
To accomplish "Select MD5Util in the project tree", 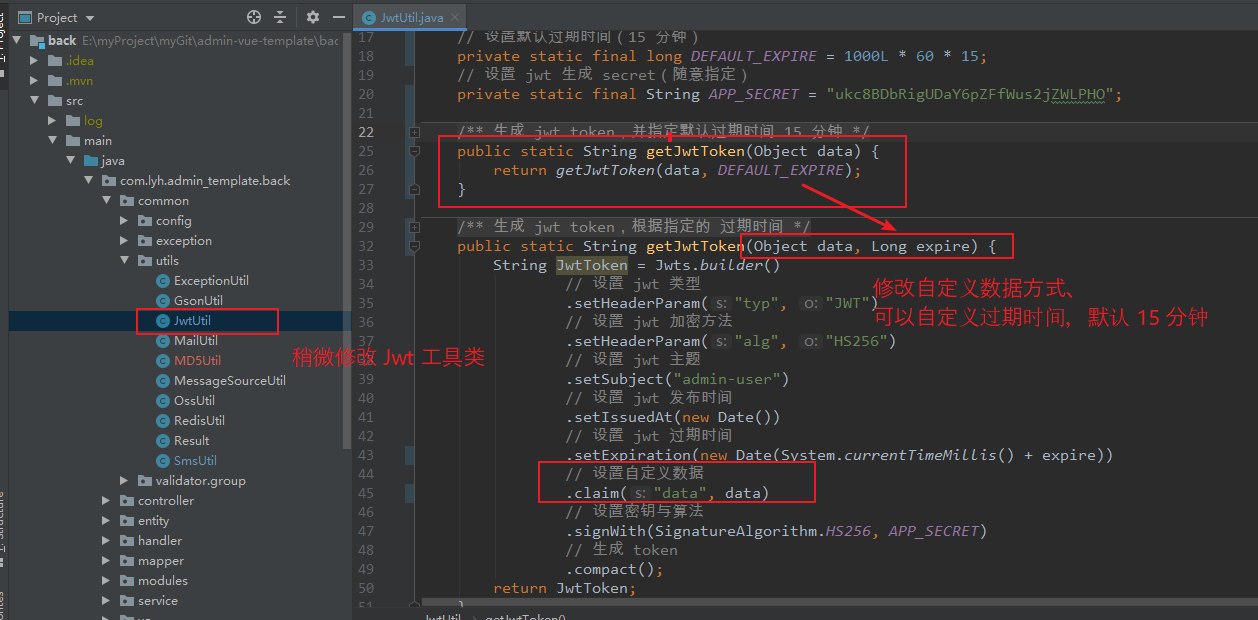I will 198,361.
